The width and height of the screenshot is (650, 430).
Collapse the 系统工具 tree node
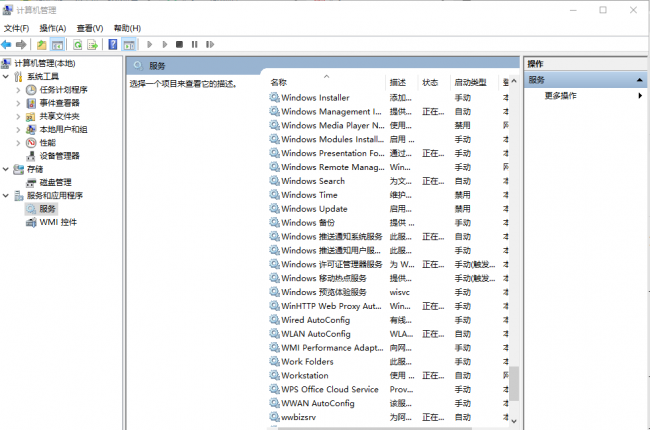click(x=6, y=76)
